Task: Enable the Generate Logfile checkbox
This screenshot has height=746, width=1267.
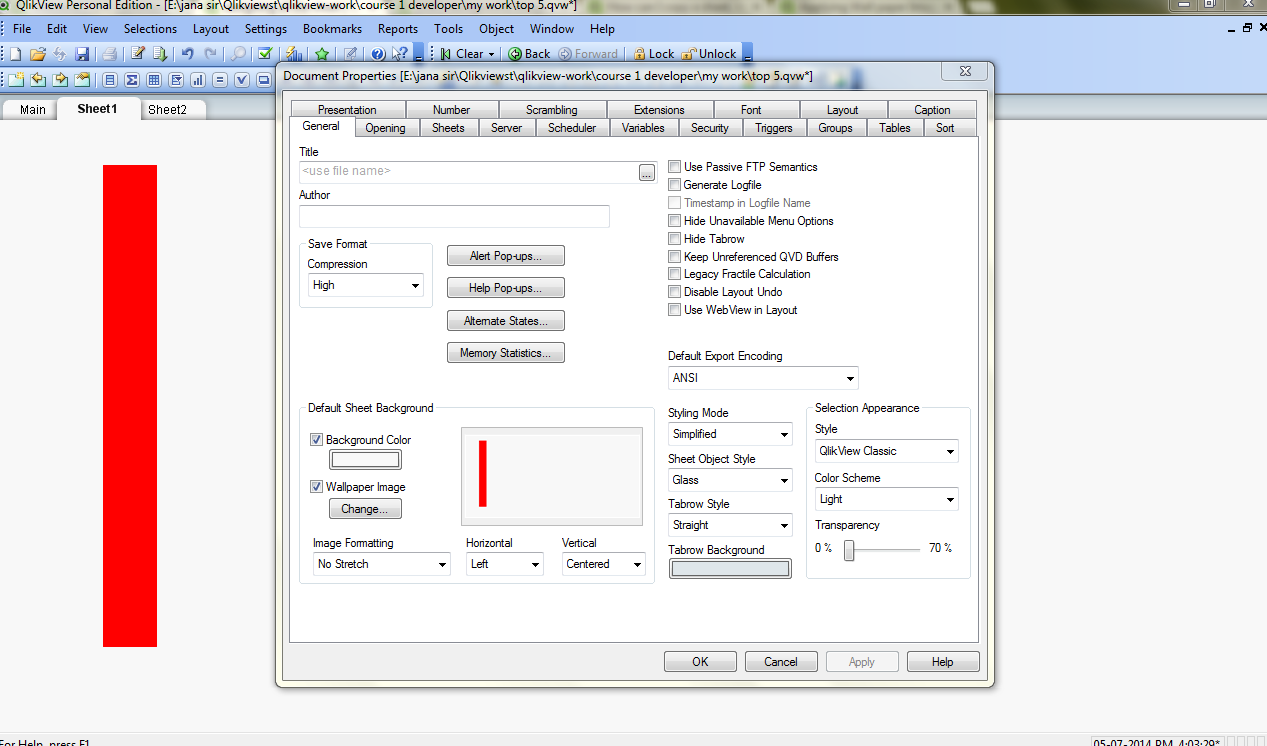Action: pyautogui.click(x=675, y=185)
